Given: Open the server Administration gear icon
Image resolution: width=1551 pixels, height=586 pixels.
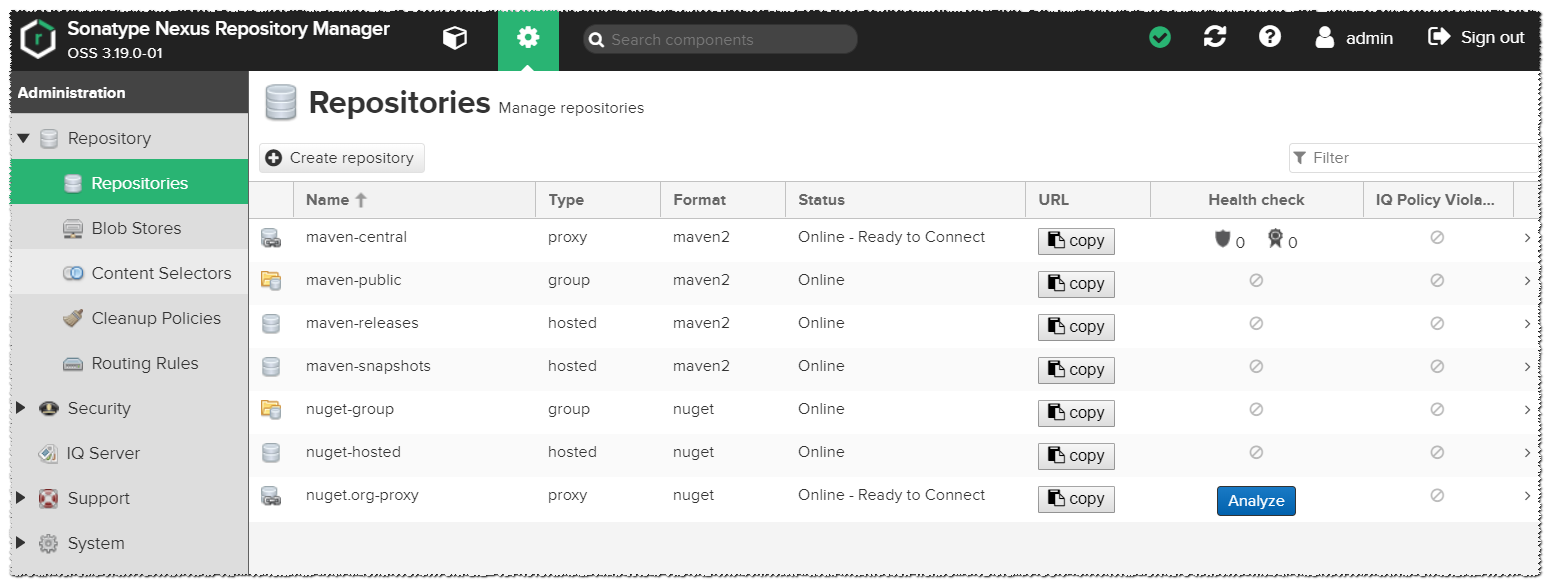Looking at the screenshot, I should point(528,37).
